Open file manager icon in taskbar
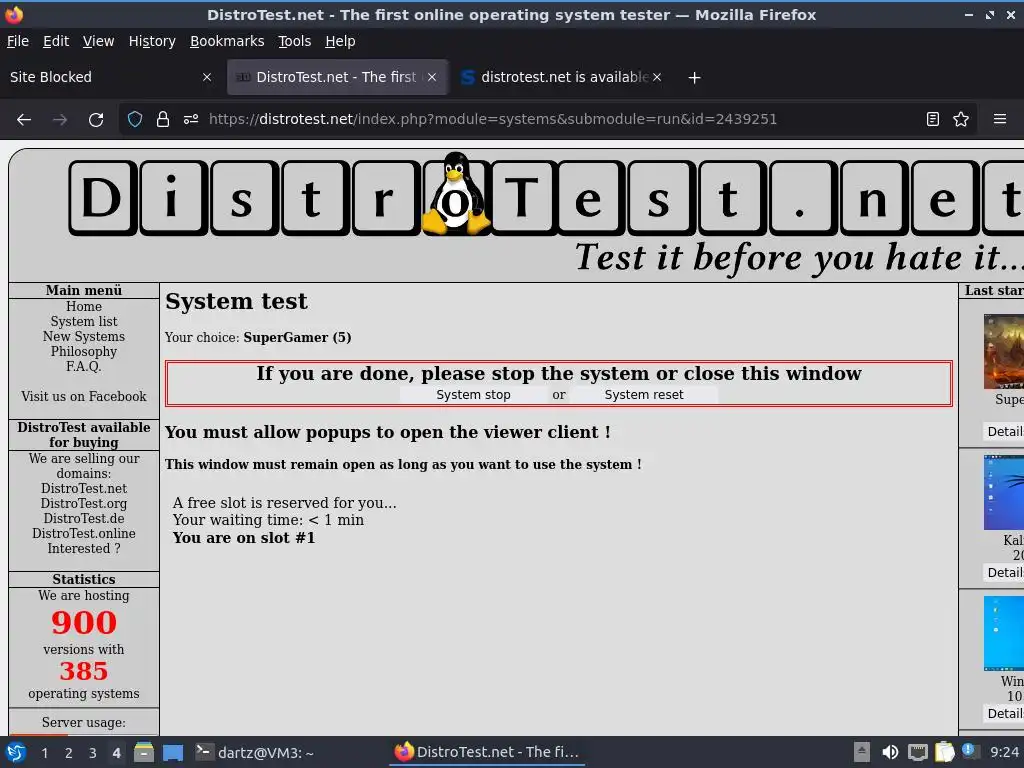 pyautogui.click(x=144, y=752)
